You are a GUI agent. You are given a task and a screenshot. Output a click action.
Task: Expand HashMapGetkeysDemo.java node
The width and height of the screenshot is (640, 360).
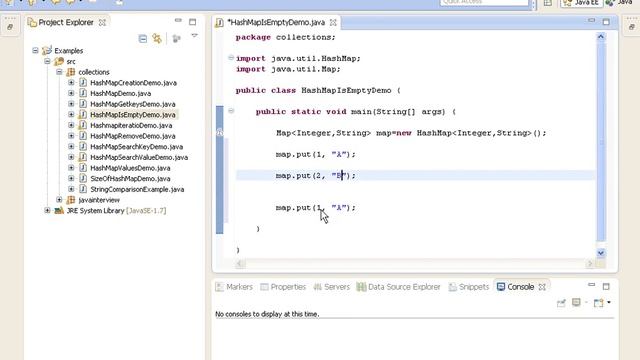(71, 104)
